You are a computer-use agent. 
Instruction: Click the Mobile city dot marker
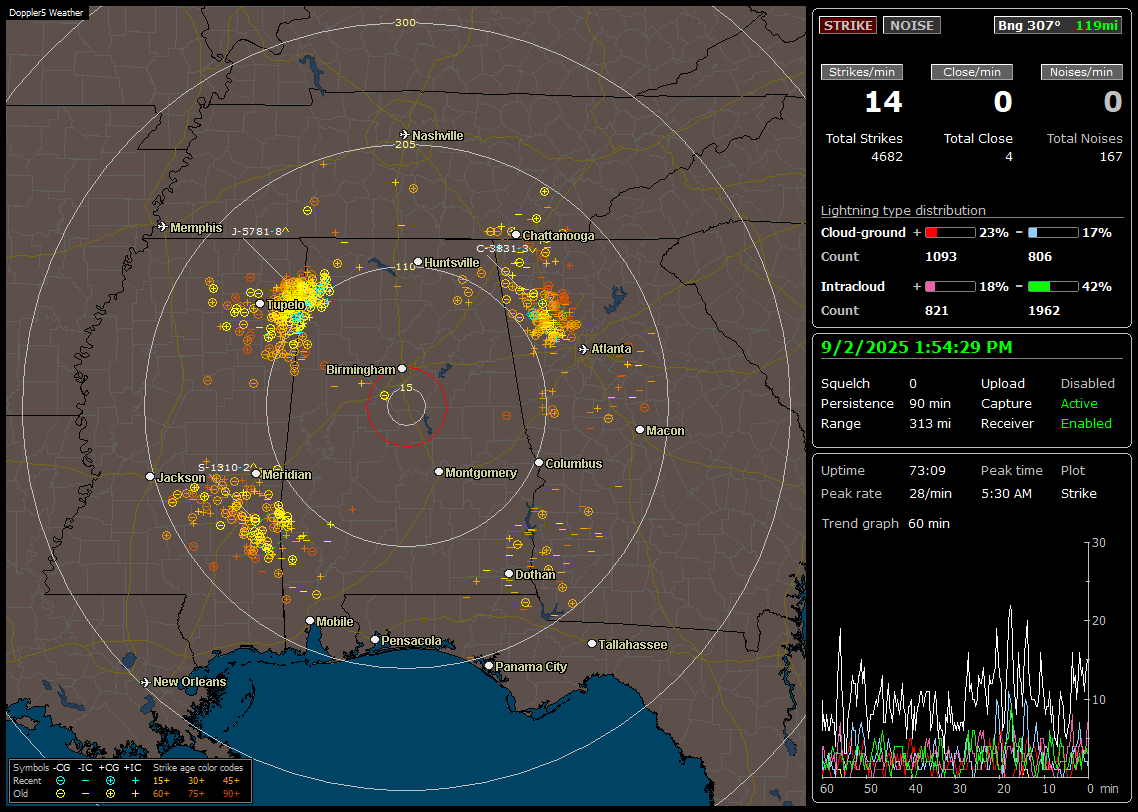pyautogui.click(x=310, y=620)
